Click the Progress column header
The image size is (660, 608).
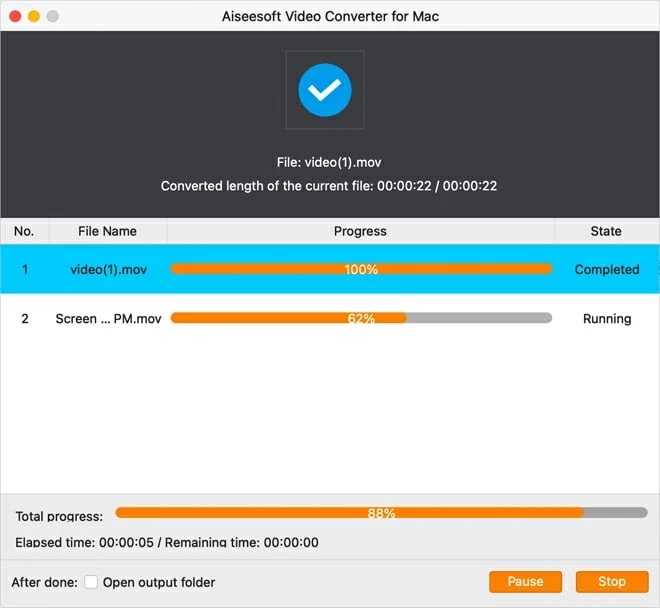click(360, 231)
